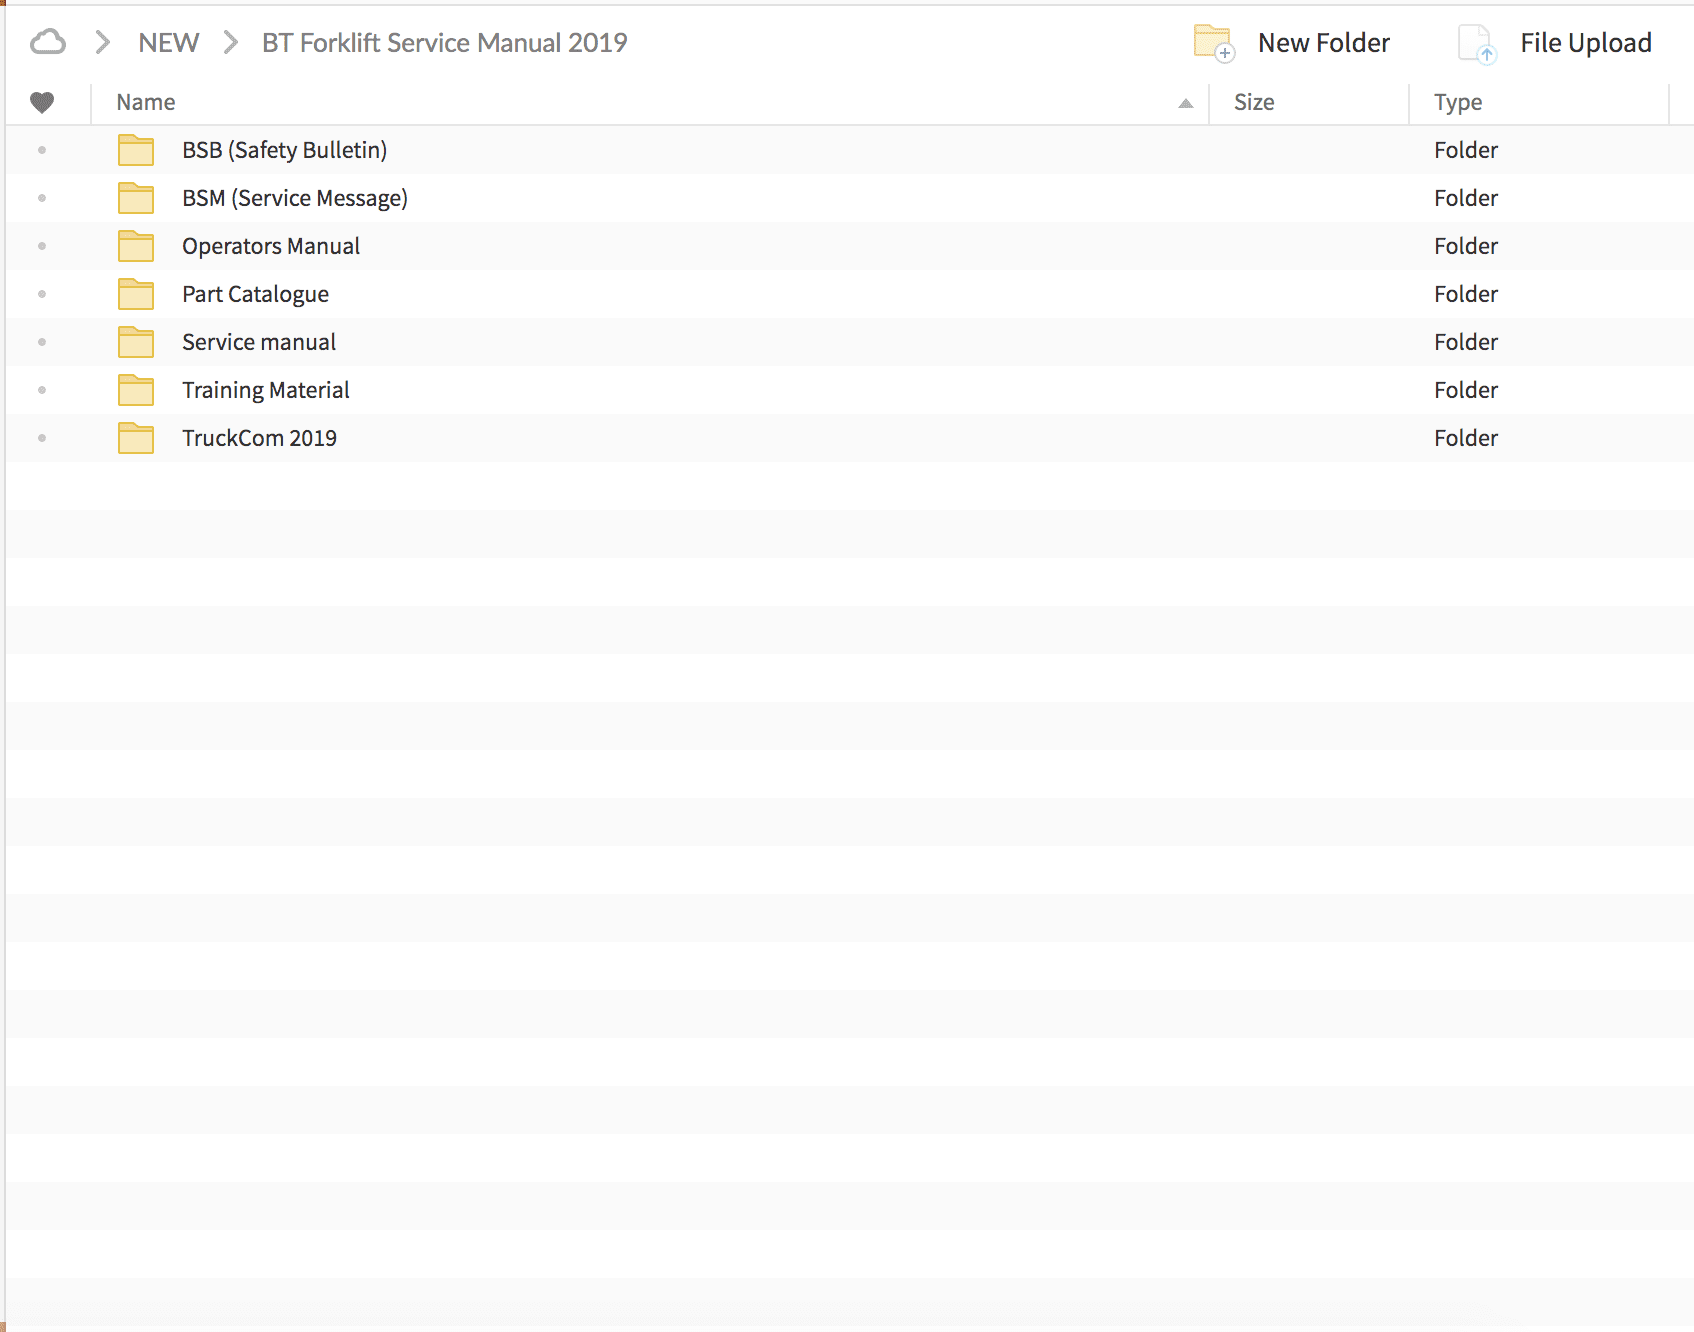Click the Part Catalogue folder icon
The height and width of the screenshot is (1332, 1694).
pos(136,294)
